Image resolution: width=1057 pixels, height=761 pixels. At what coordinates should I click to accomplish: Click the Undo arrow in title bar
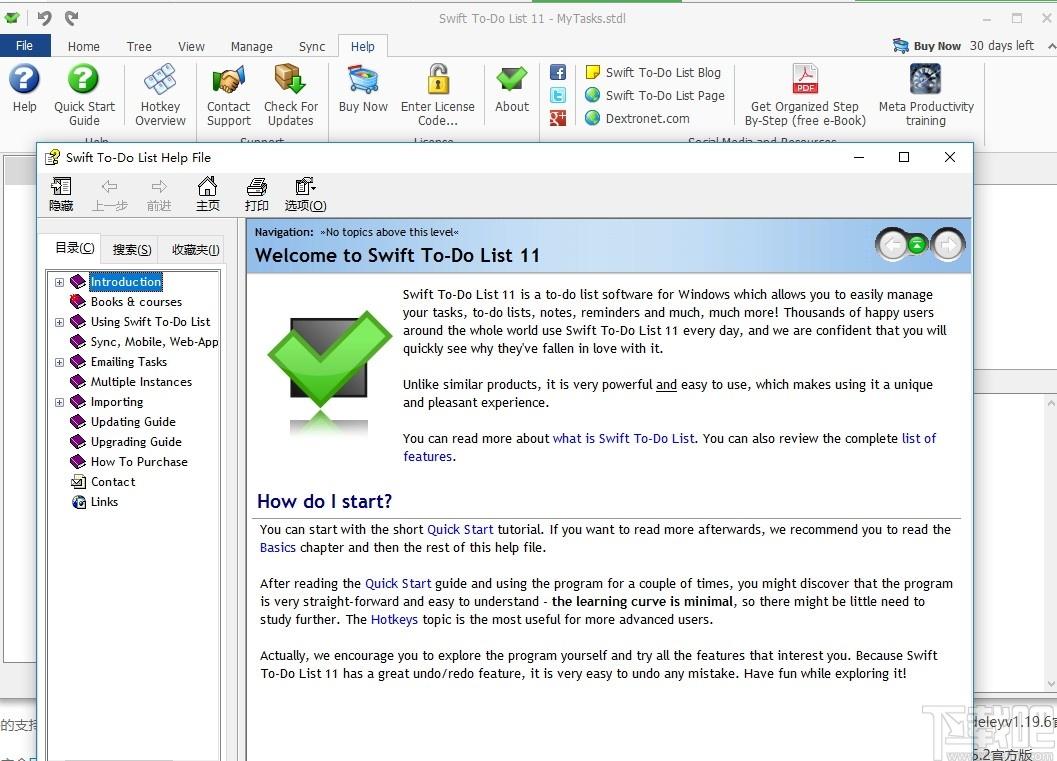[44, 18]
